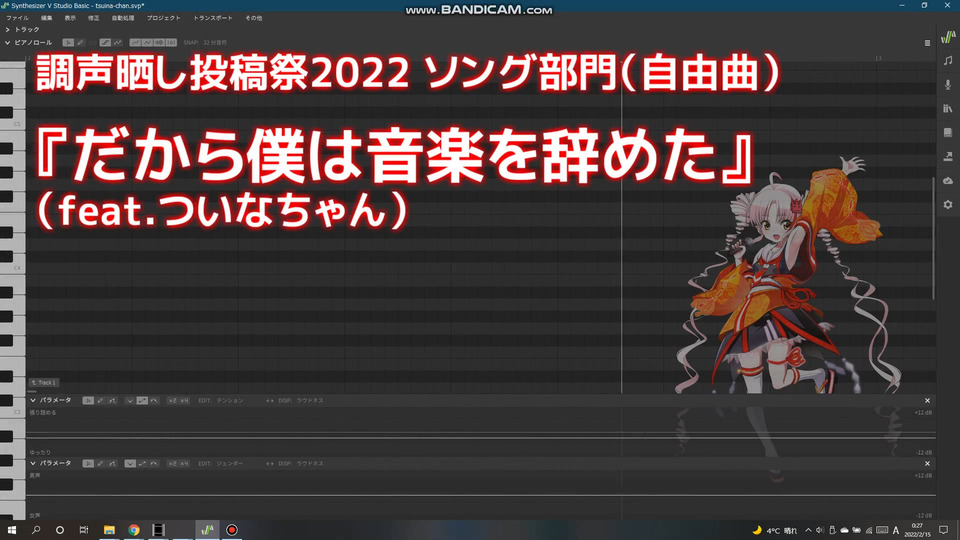Screen dimensions: 960x540
Task: Open the Synthesizer V logo panel in sidebar
Action: coord(948,37)
